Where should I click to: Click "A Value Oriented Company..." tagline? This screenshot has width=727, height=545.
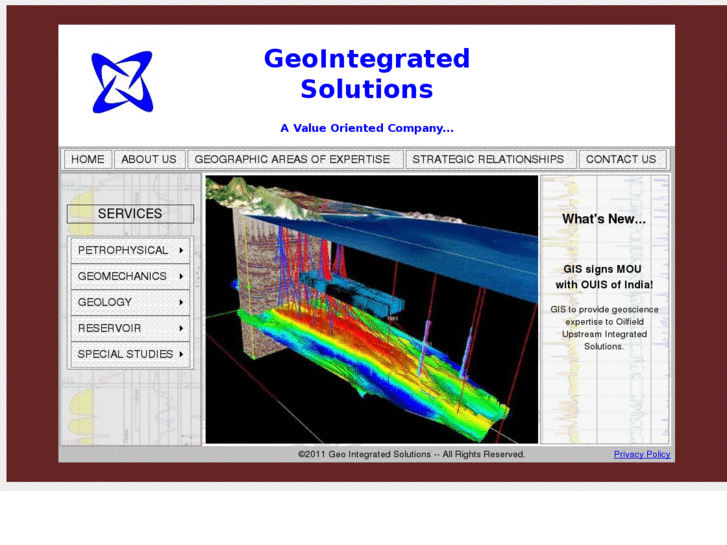point(367,128)
